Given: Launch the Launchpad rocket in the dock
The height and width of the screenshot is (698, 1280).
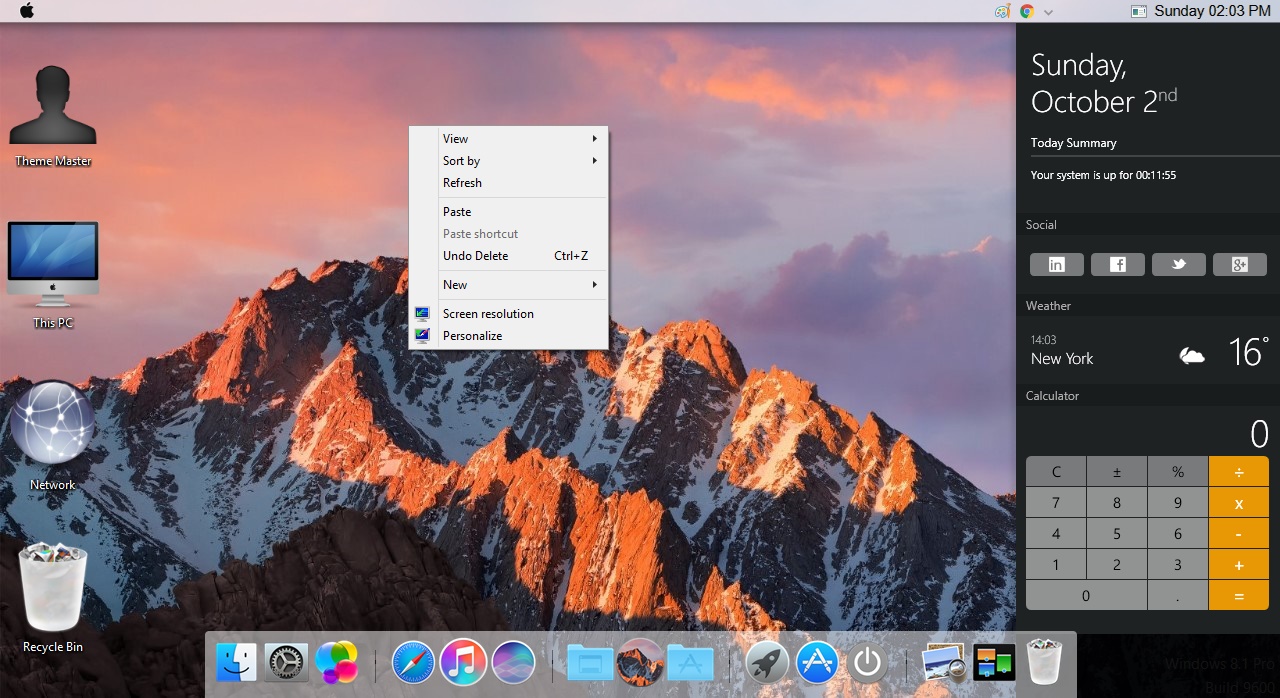Looking at the screenshot, I should pyautogui.click(x=767, y=662).
